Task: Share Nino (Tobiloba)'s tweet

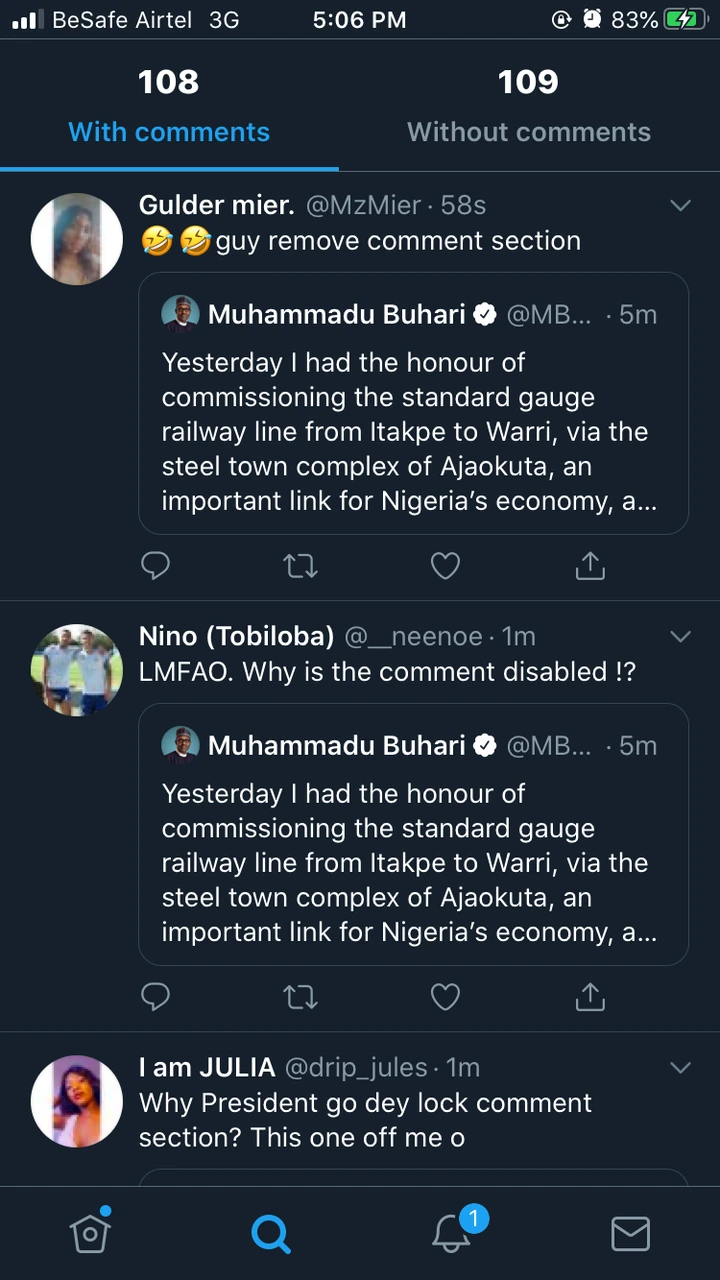Action: (x=590, y=997)
